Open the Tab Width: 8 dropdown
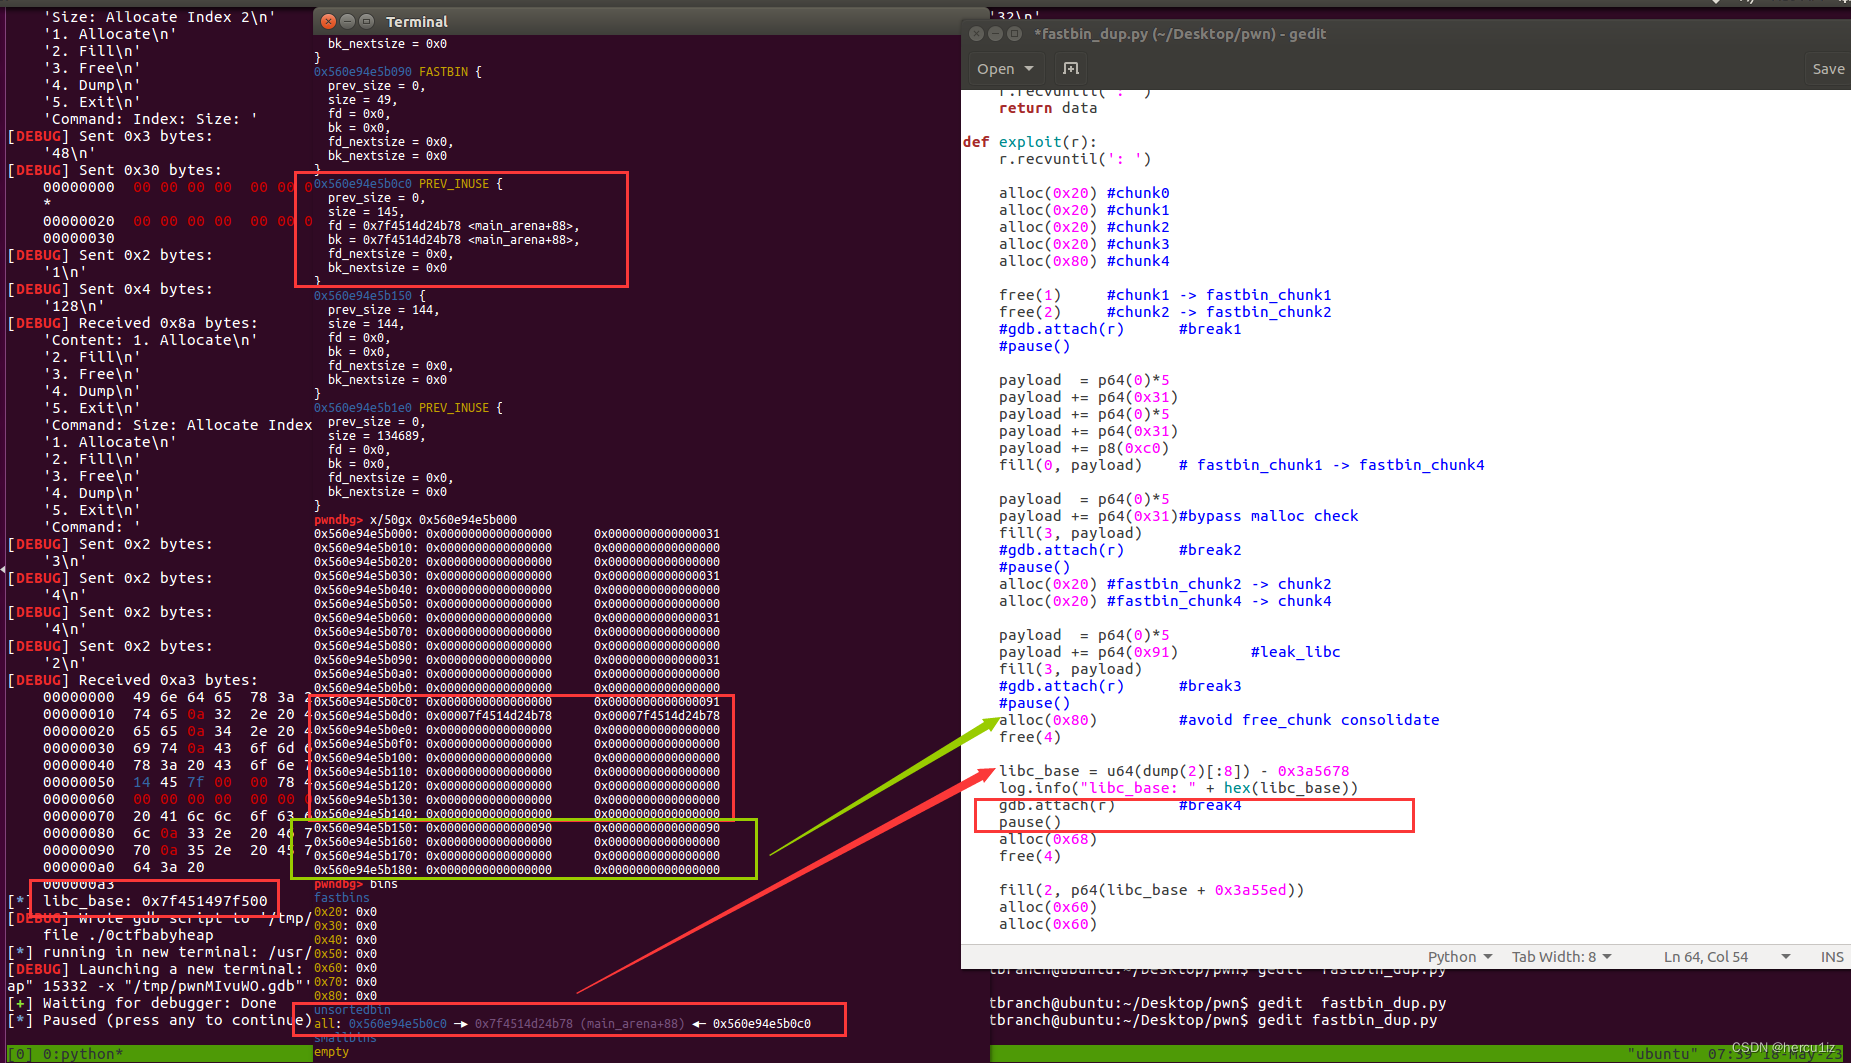Viewport: 1851px width, 1063px height. tap(1561, 957)
